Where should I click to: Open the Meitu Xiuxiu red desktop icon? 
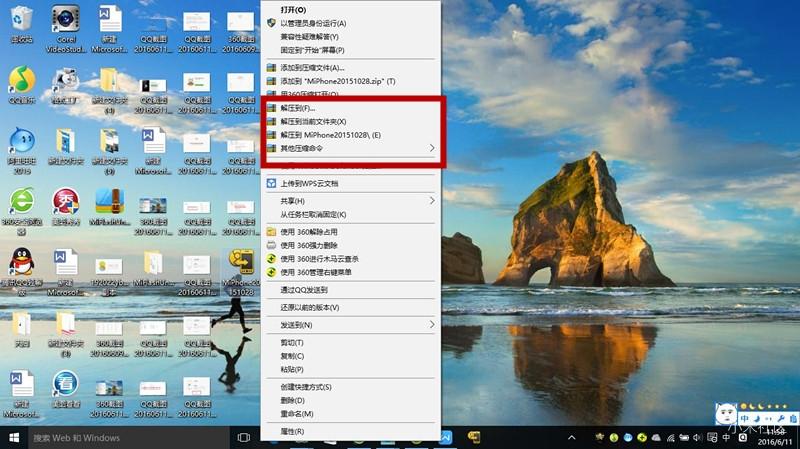click(65, 207)
